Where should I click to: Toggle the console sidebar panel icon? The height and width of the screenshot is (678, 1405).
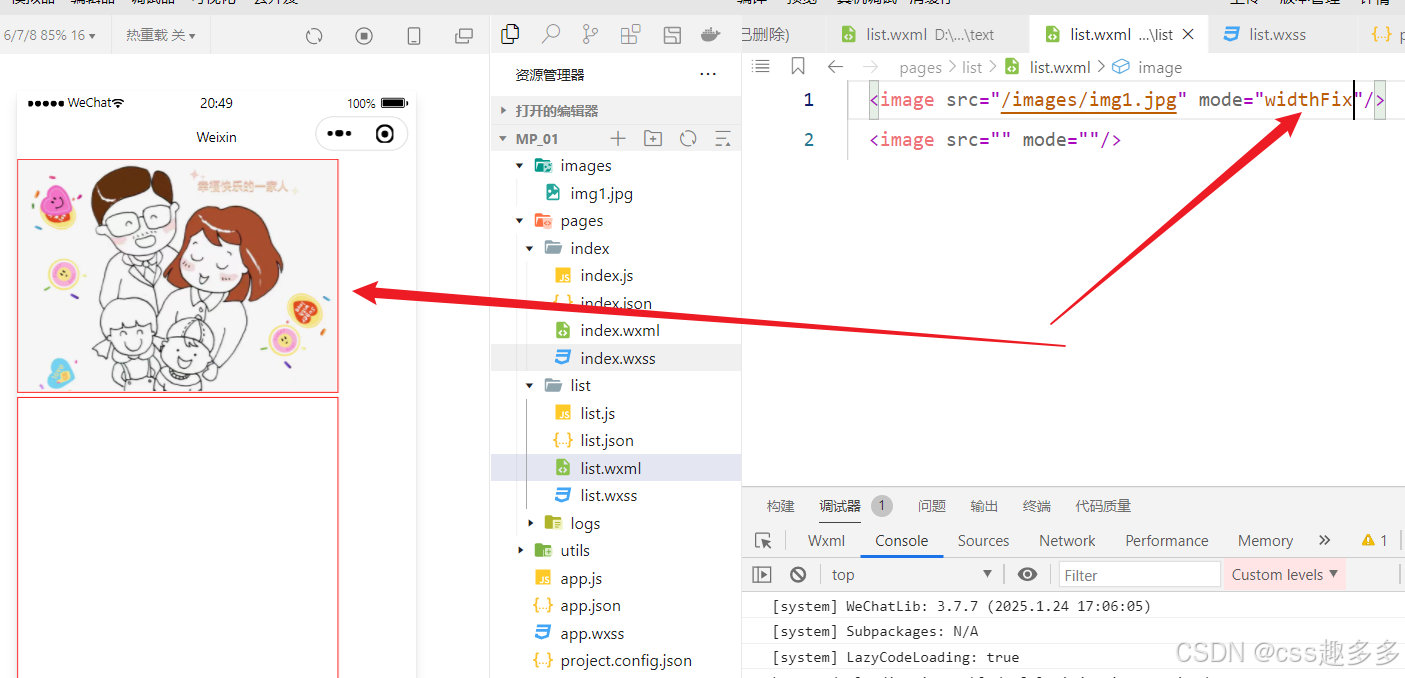pos(762,574)
